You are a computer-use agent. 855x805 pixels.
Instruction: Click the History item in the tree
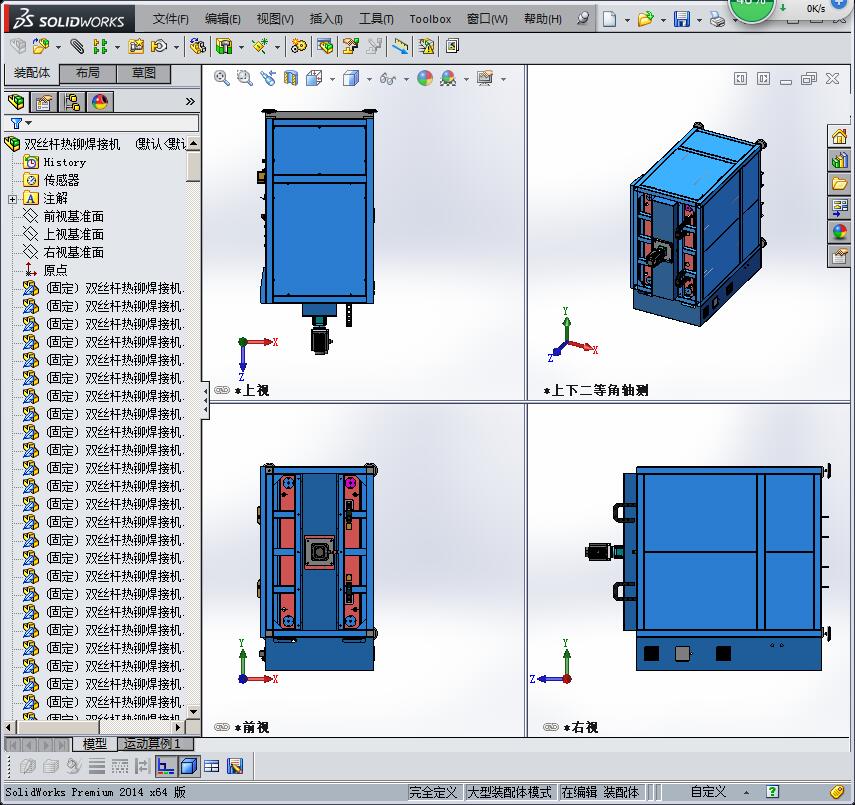[65, 163]
